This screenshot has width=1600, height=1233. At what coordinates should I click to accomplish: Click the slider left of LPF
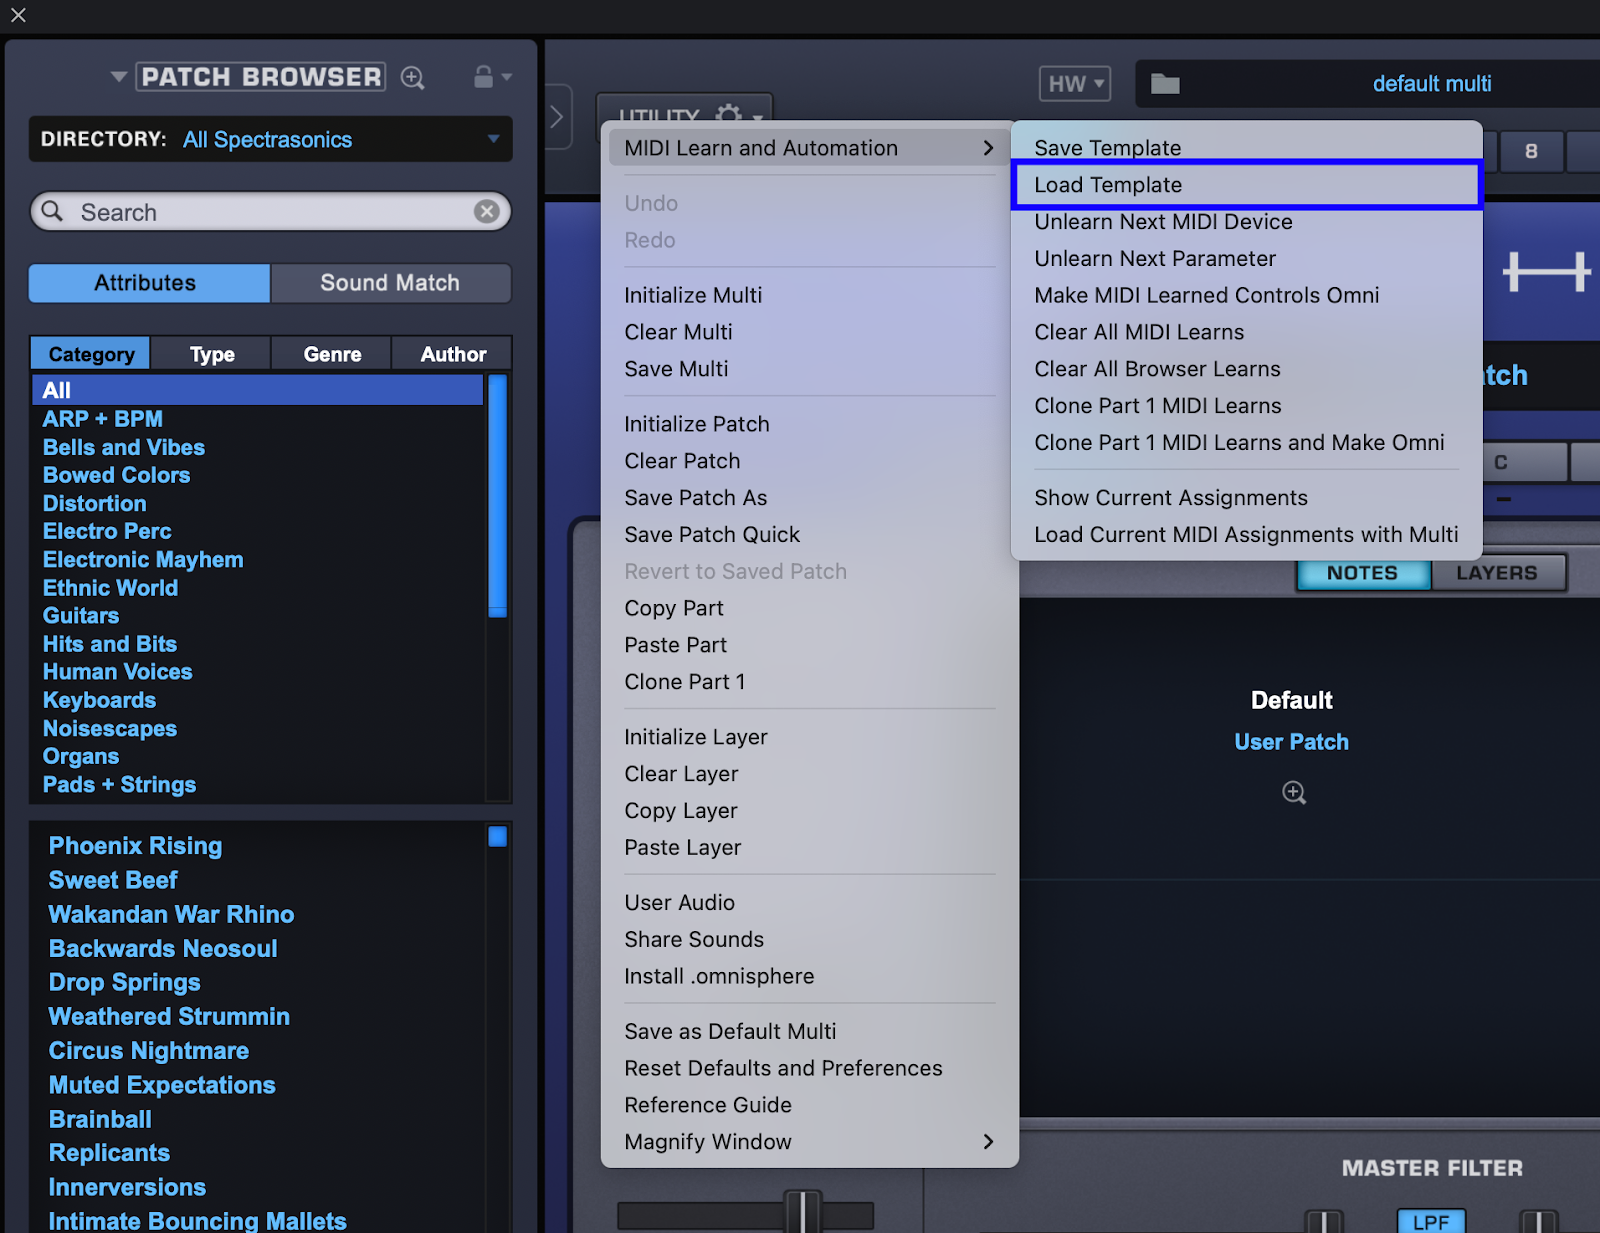(1325, 1221)
